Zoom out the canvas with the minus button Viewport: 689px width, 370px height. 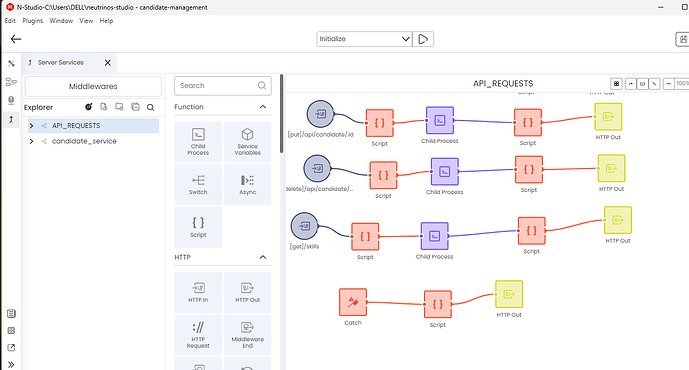(x=668, y=83)
